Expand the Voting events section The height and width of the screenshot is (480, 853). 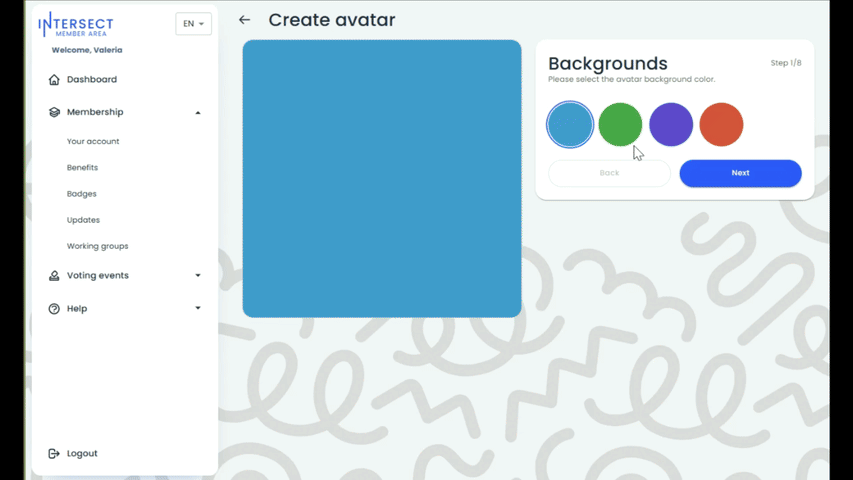[198, 275]
